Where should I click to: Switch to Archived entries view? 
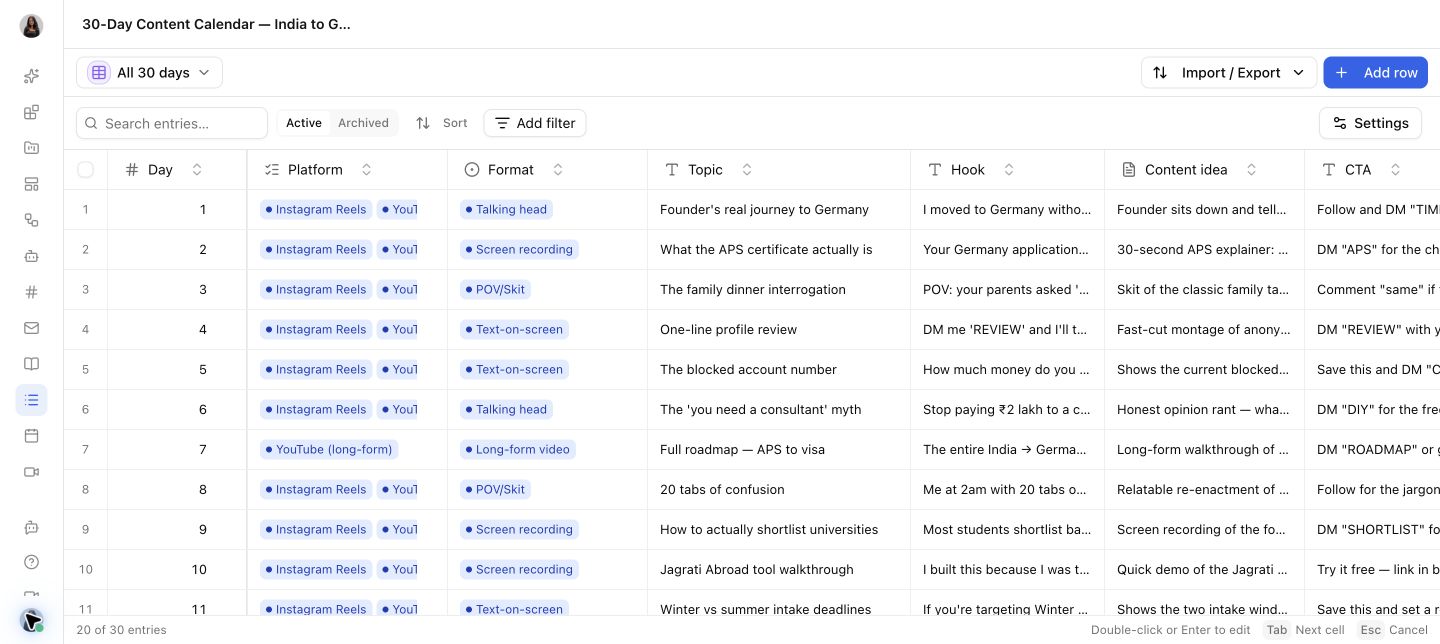[x=363, y=123]
